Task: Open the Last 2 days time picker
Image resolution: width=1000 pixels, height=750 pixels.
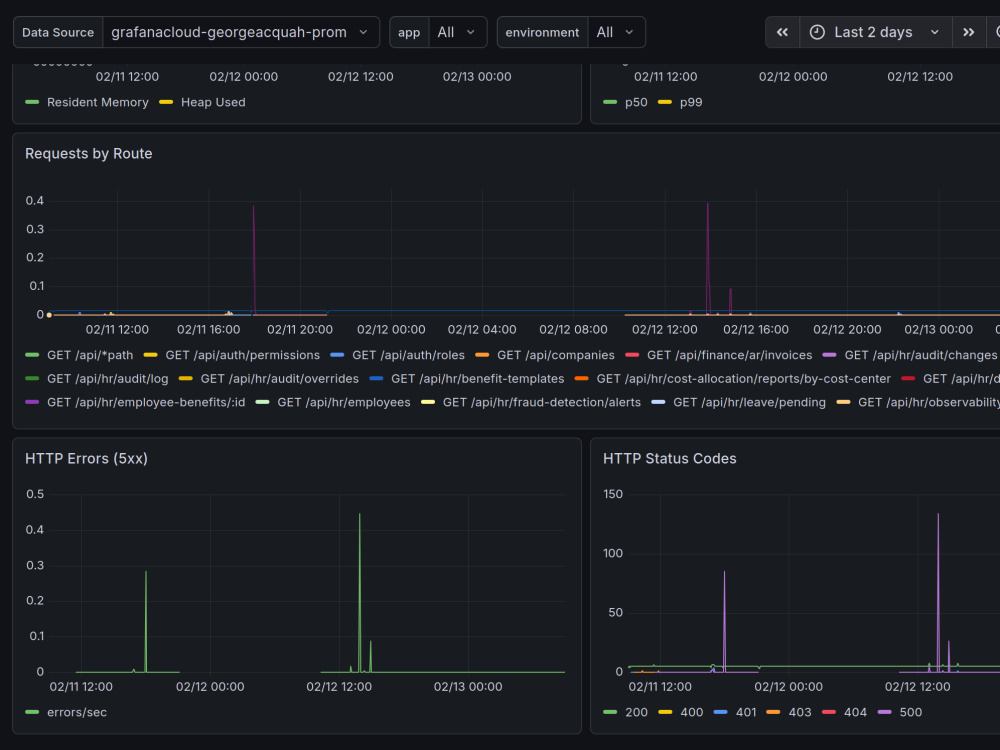Action: point(876,32)
